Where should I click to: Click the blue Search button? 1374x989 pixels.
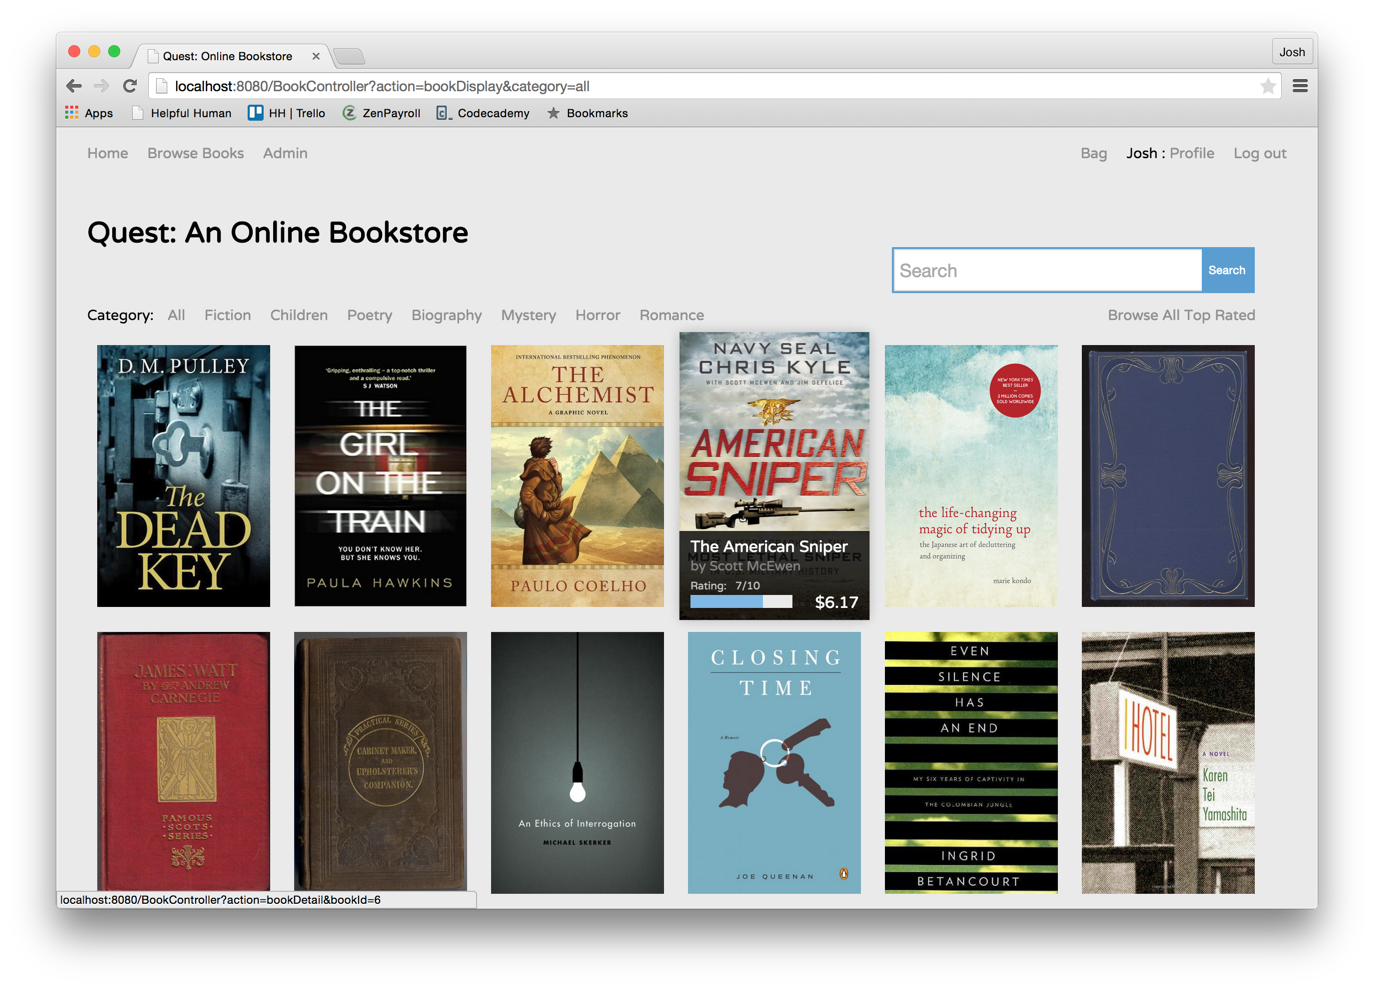(1227, 270)
